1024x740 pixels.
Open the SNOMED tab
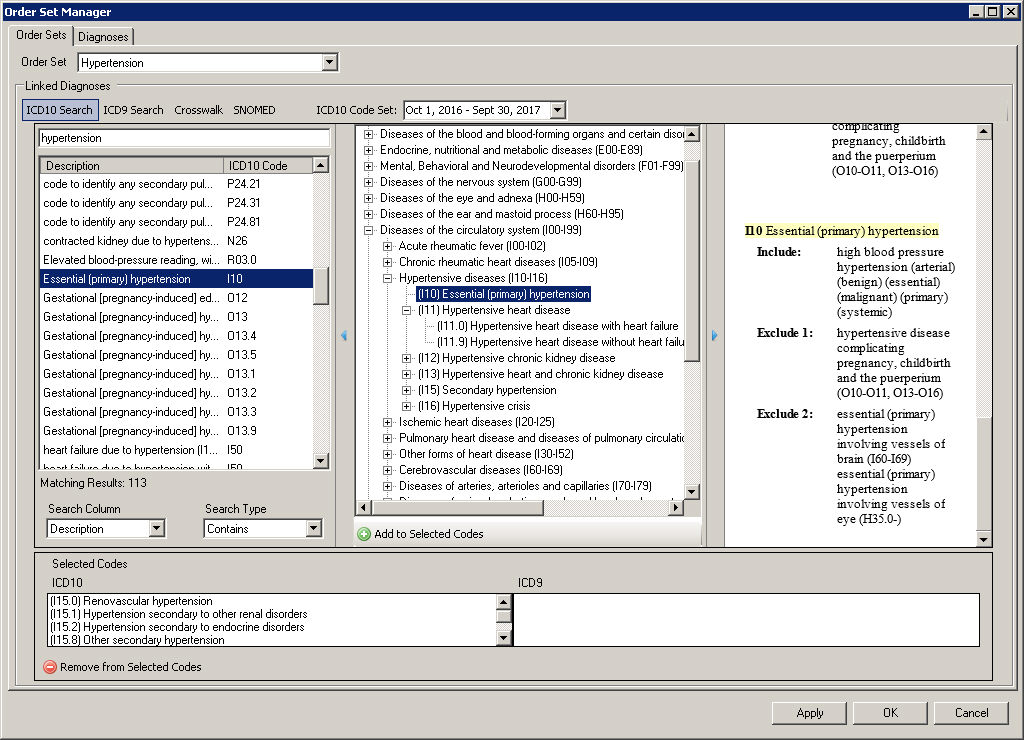[x=254, y=110]
